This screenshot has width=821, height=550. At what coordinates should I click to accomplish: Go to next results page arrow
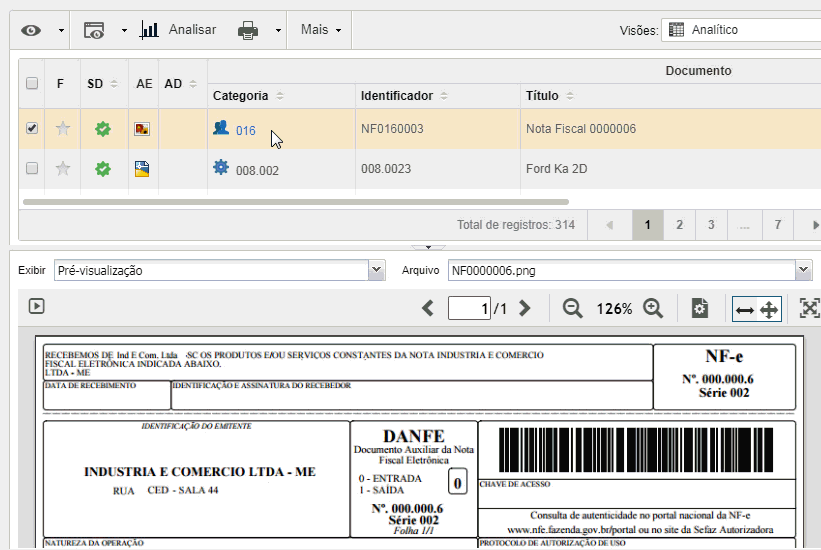point(815,225)
